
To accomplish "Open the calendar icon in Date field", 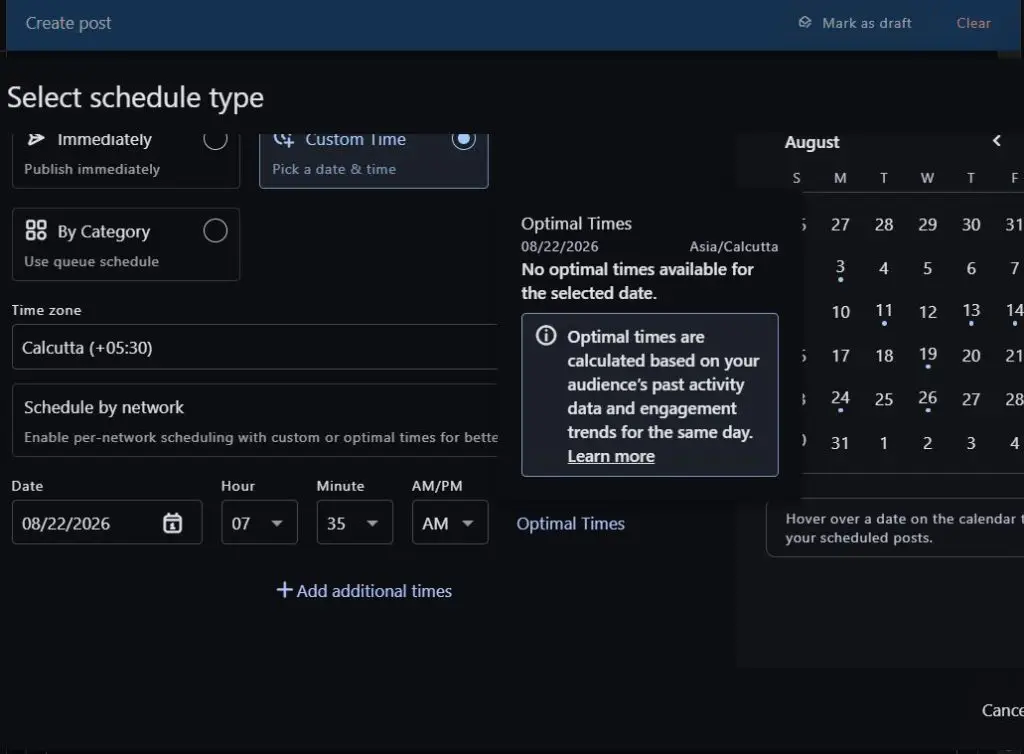I will tap(172, 523).
